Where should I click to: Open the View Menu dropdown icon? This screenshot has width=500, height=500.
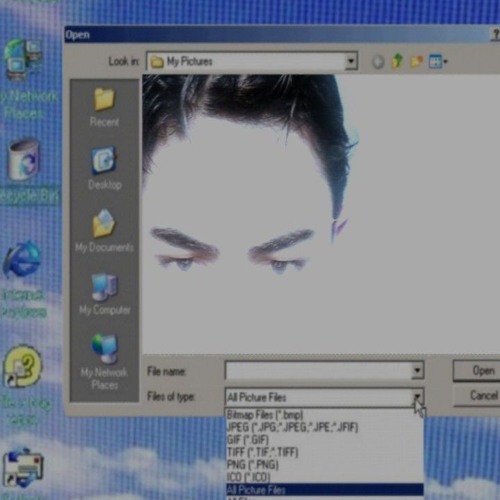pyautogui.click(x=438, y=61)
